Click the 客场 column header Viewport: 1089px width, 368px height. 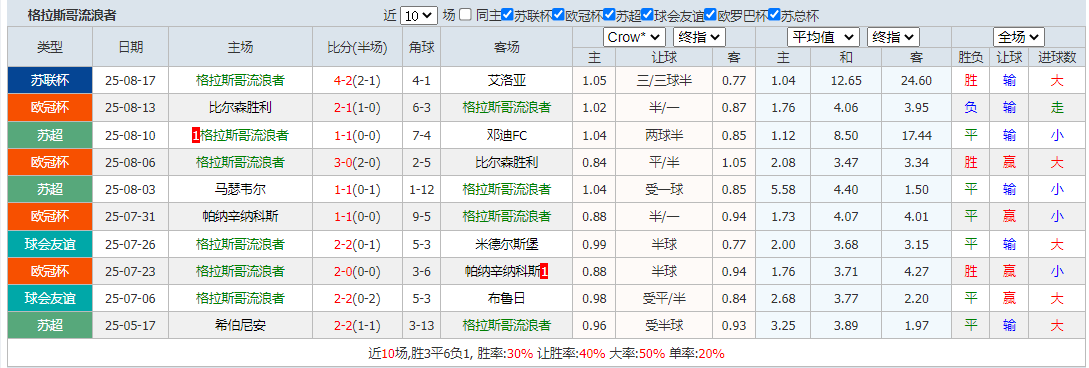point(506,47)
